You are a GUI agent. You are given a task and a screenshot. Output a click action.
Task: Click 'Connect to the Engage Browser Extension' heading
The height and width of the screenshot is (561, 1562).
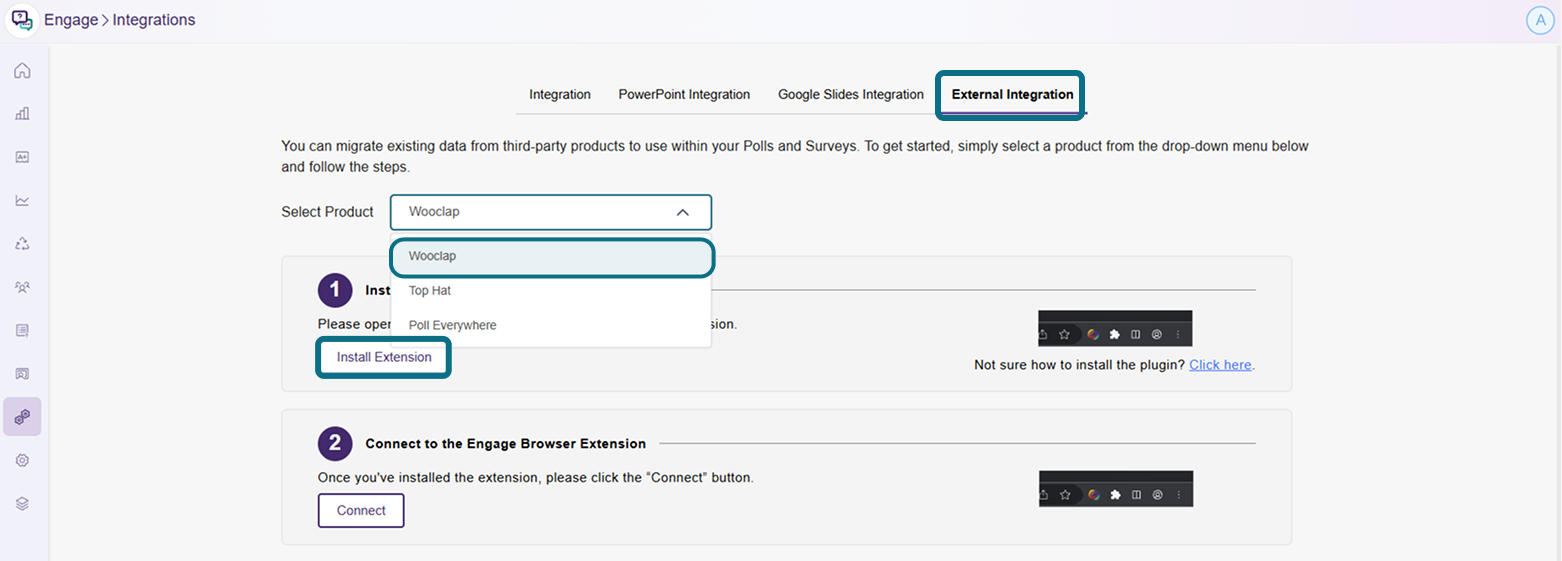[506, 443]
